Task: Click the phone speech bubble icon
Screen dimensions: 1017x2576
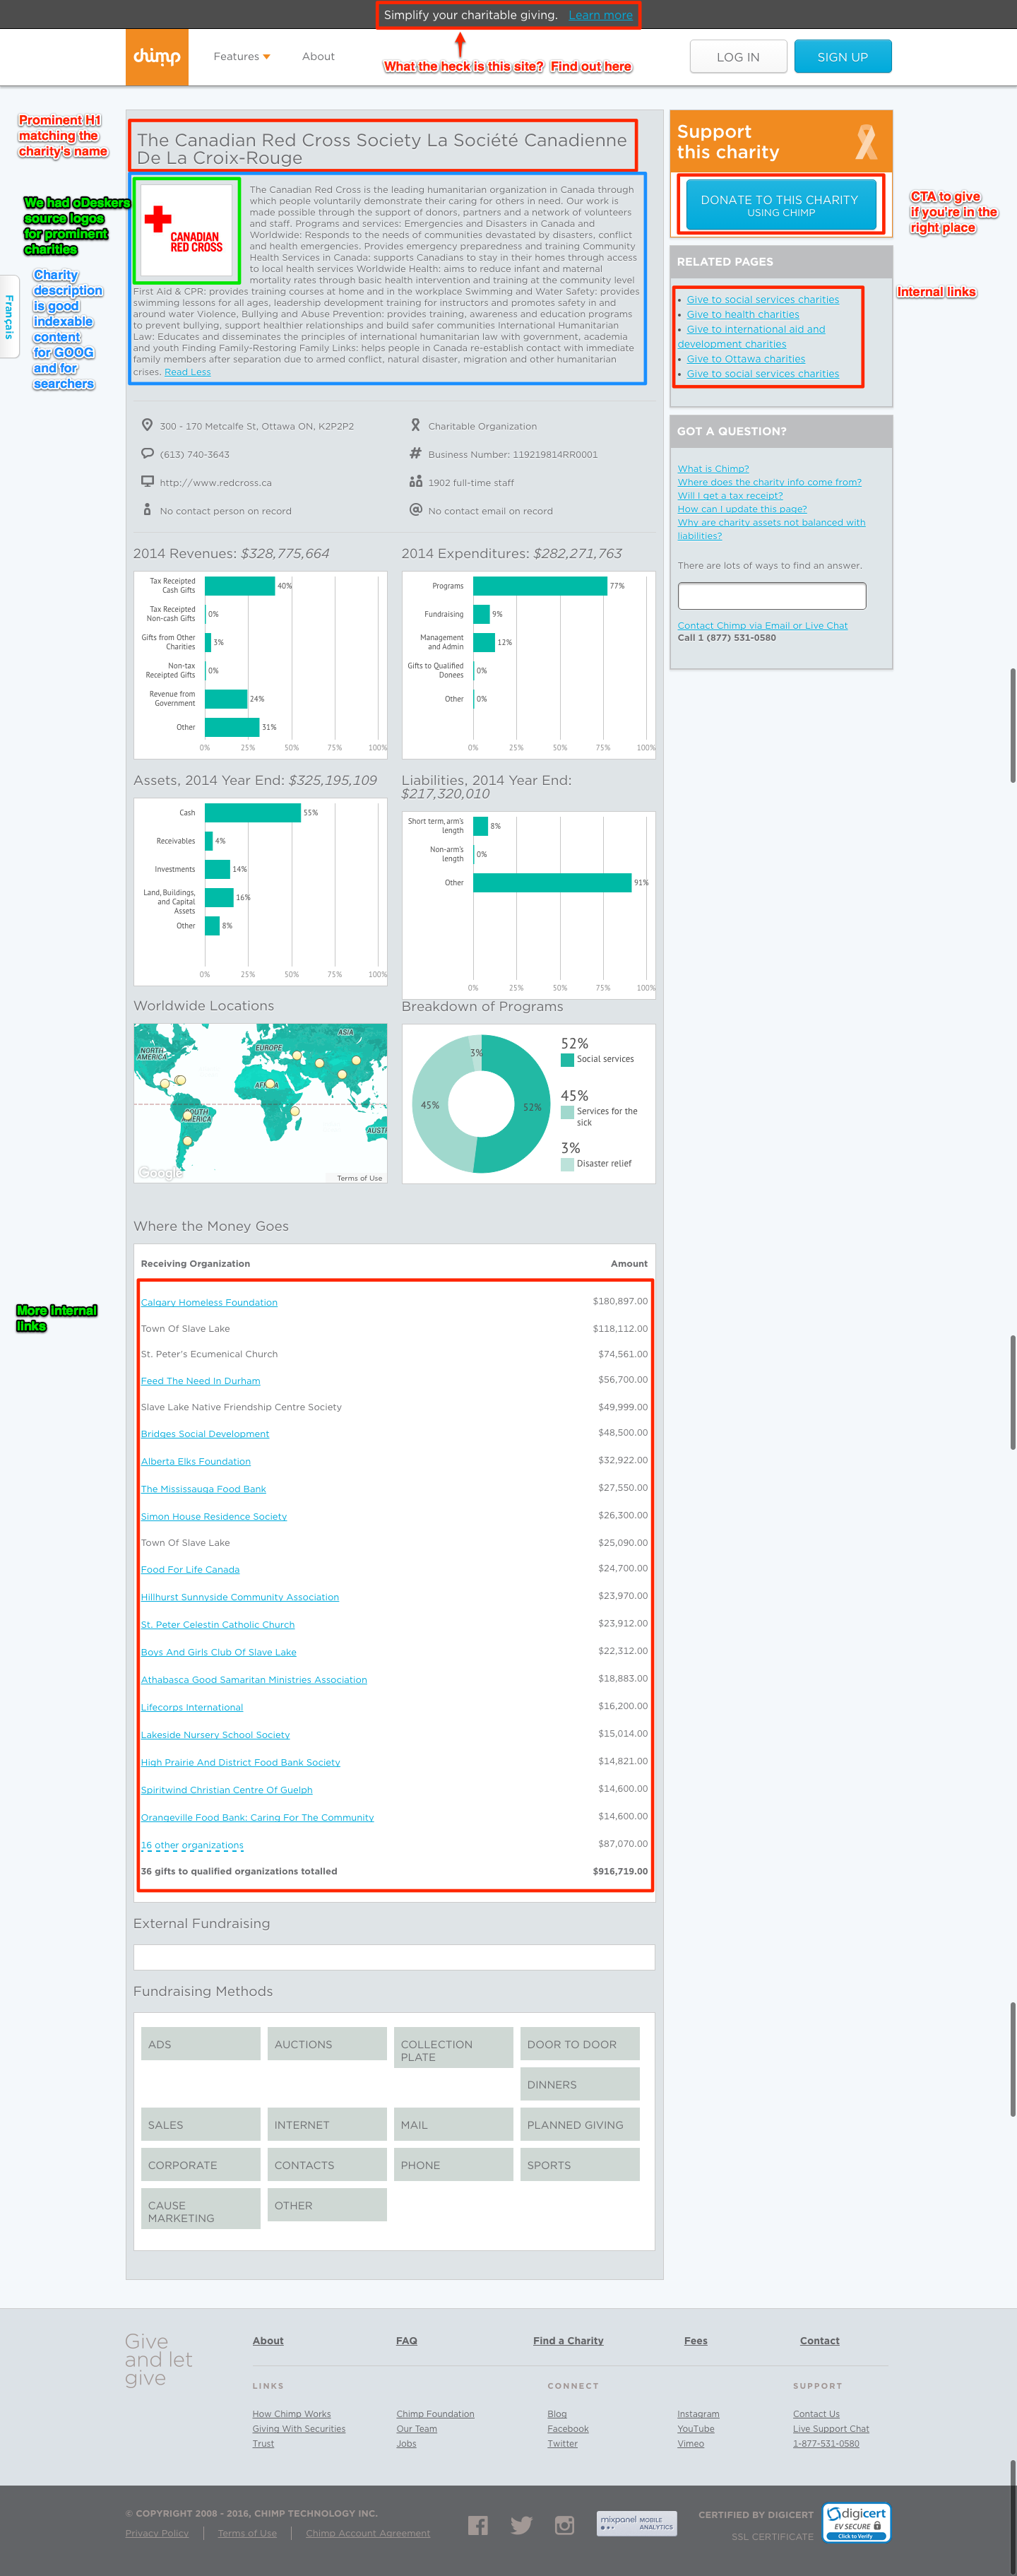Action: [147, 453]
